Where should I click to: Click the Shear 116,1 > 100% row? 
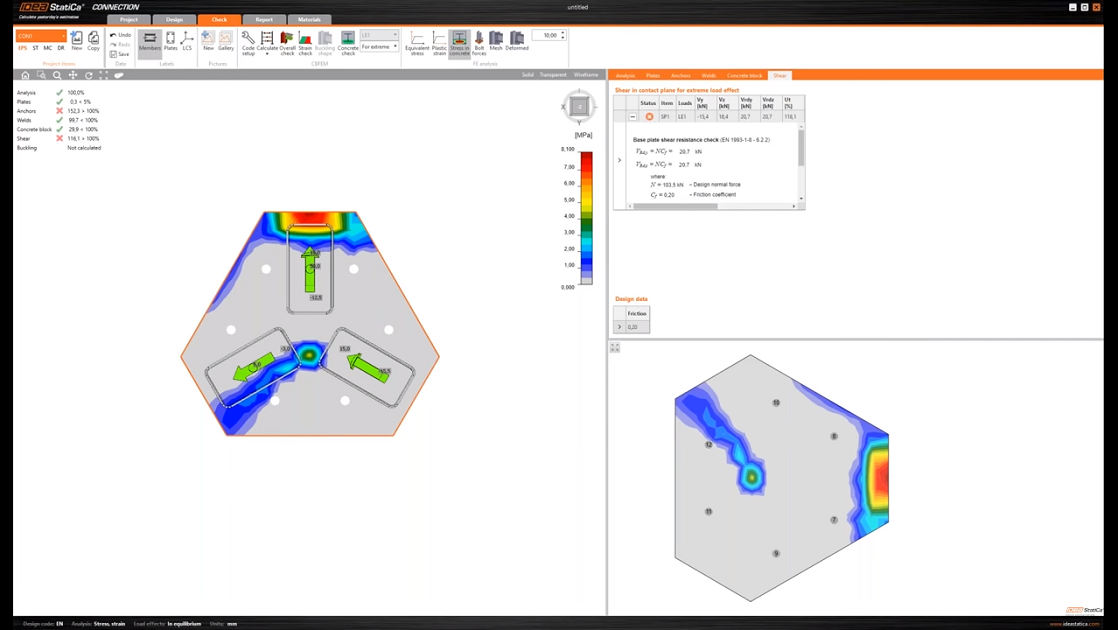(58, 138)
